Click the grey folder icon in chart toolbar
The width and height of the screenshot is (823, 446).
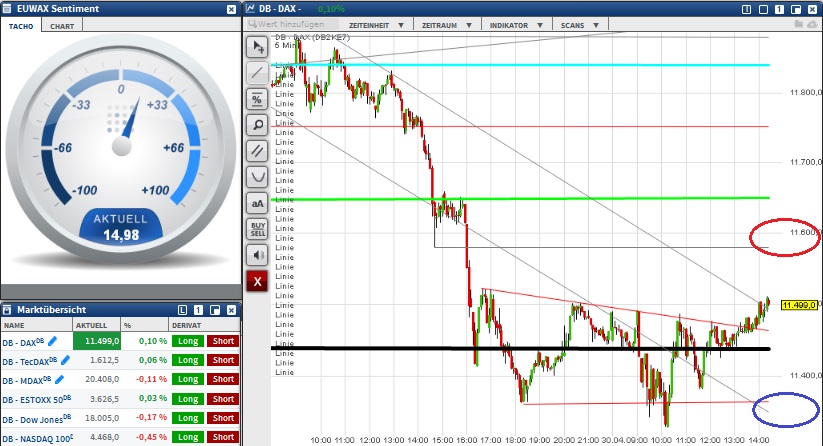799,24
